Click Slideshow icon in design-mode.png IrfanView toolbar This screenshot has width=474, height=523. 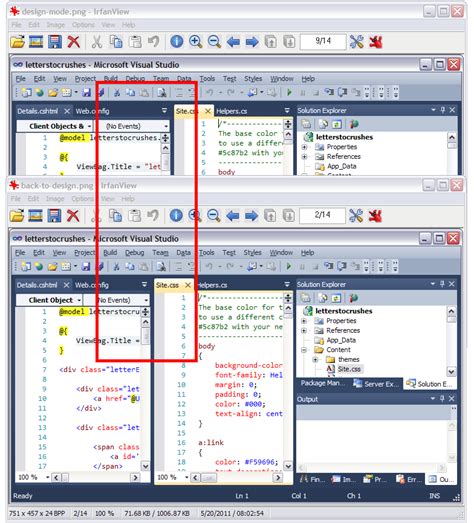(x=36, y=42)
